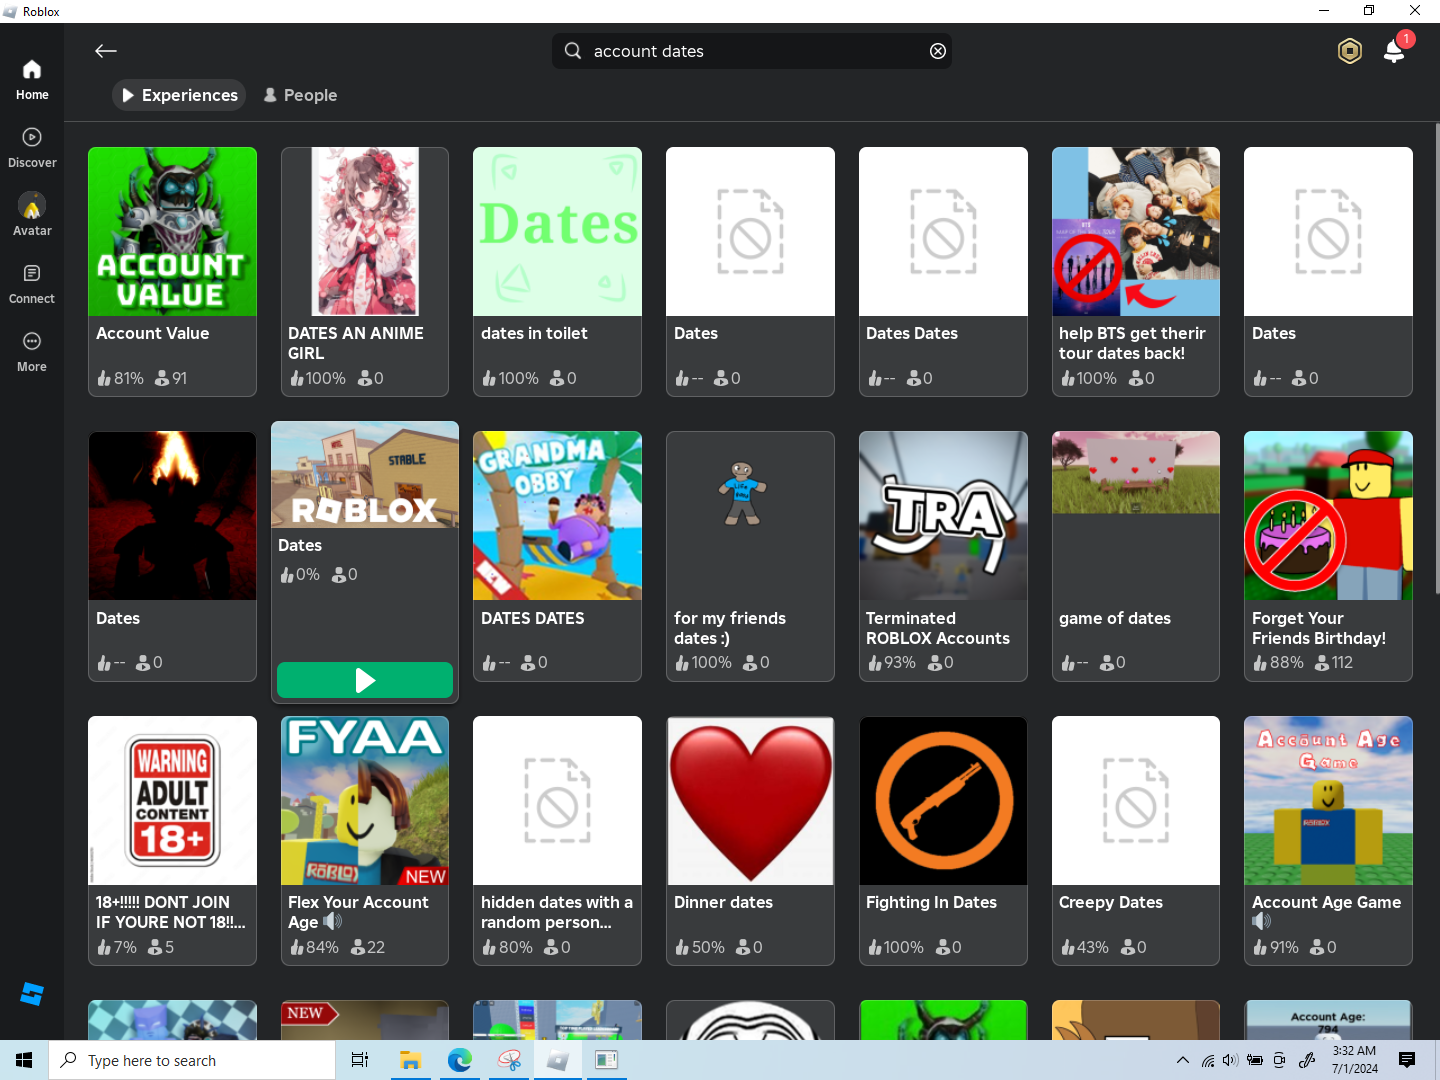Click the voice chat icon on Flex Your Account Age
This screenshot has height=1080, width=1440.
point(333,921)
